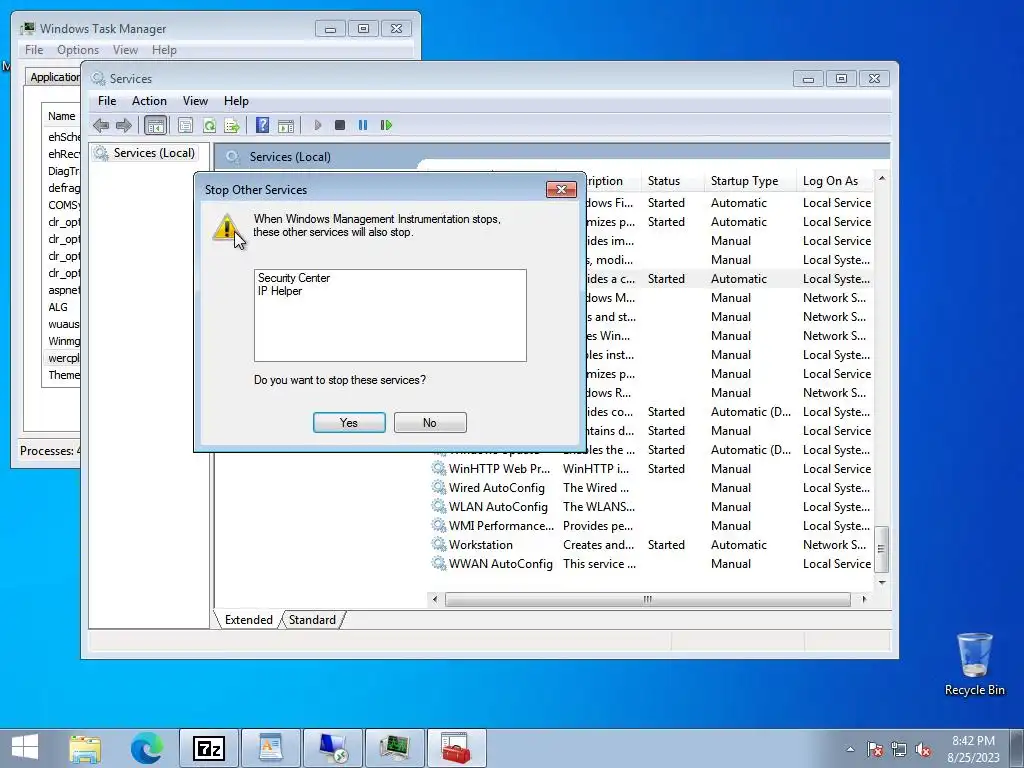The image size is (1024, 768).
Task: Click the services list vertical scroll up arrow
Action: tap(882, 178)
